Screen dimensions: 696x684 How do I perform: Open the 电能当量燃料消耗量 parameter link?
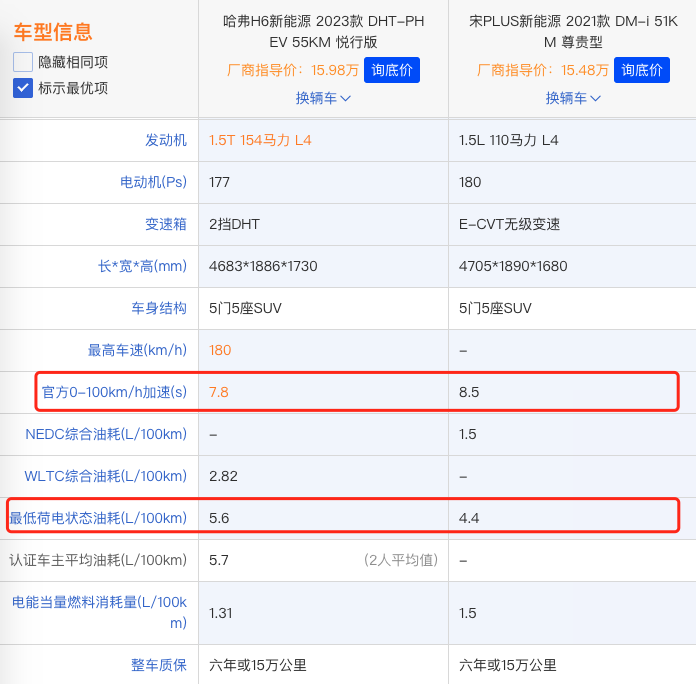(99, 613)
